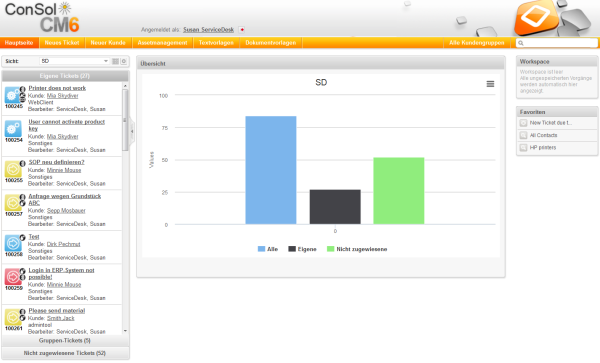Toggle the Eigene series in chart legend

tap(302, 249)
